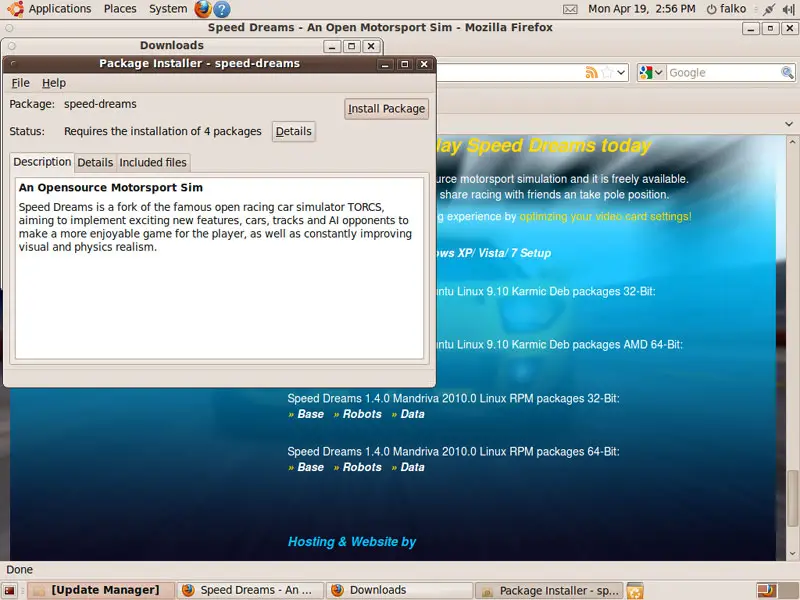Open the mail envelope indicator in the panel

(570, 9)
